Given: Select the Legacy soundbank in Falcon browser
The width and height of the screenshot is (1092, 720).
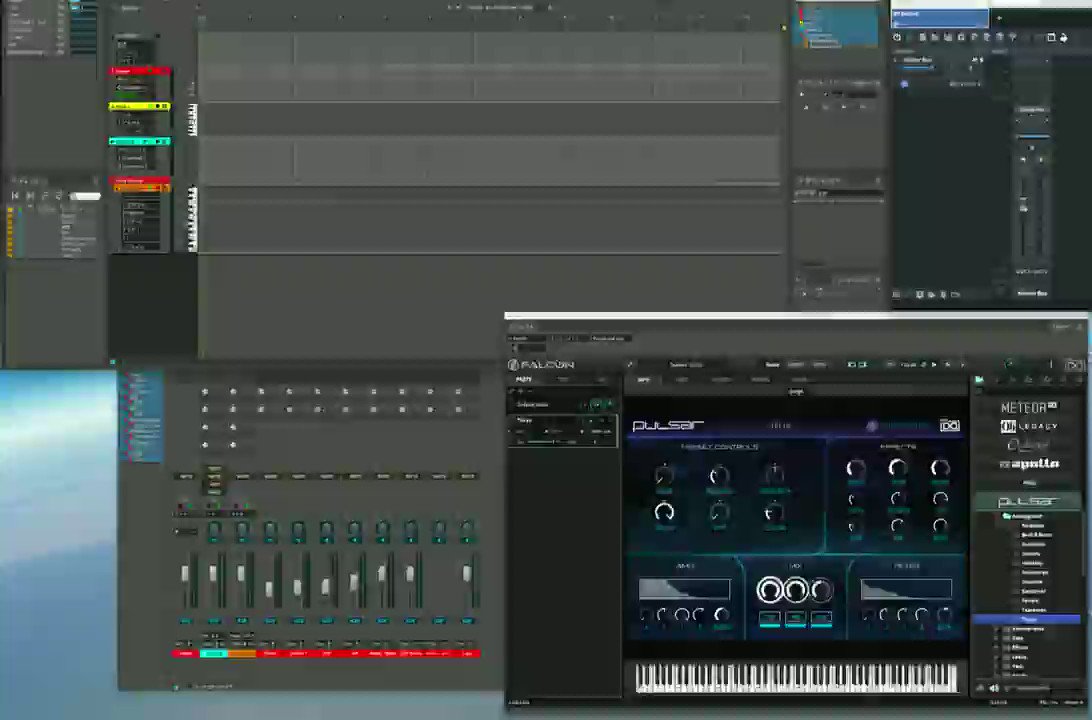Looking at the screenshot, I should point(1029,426).
